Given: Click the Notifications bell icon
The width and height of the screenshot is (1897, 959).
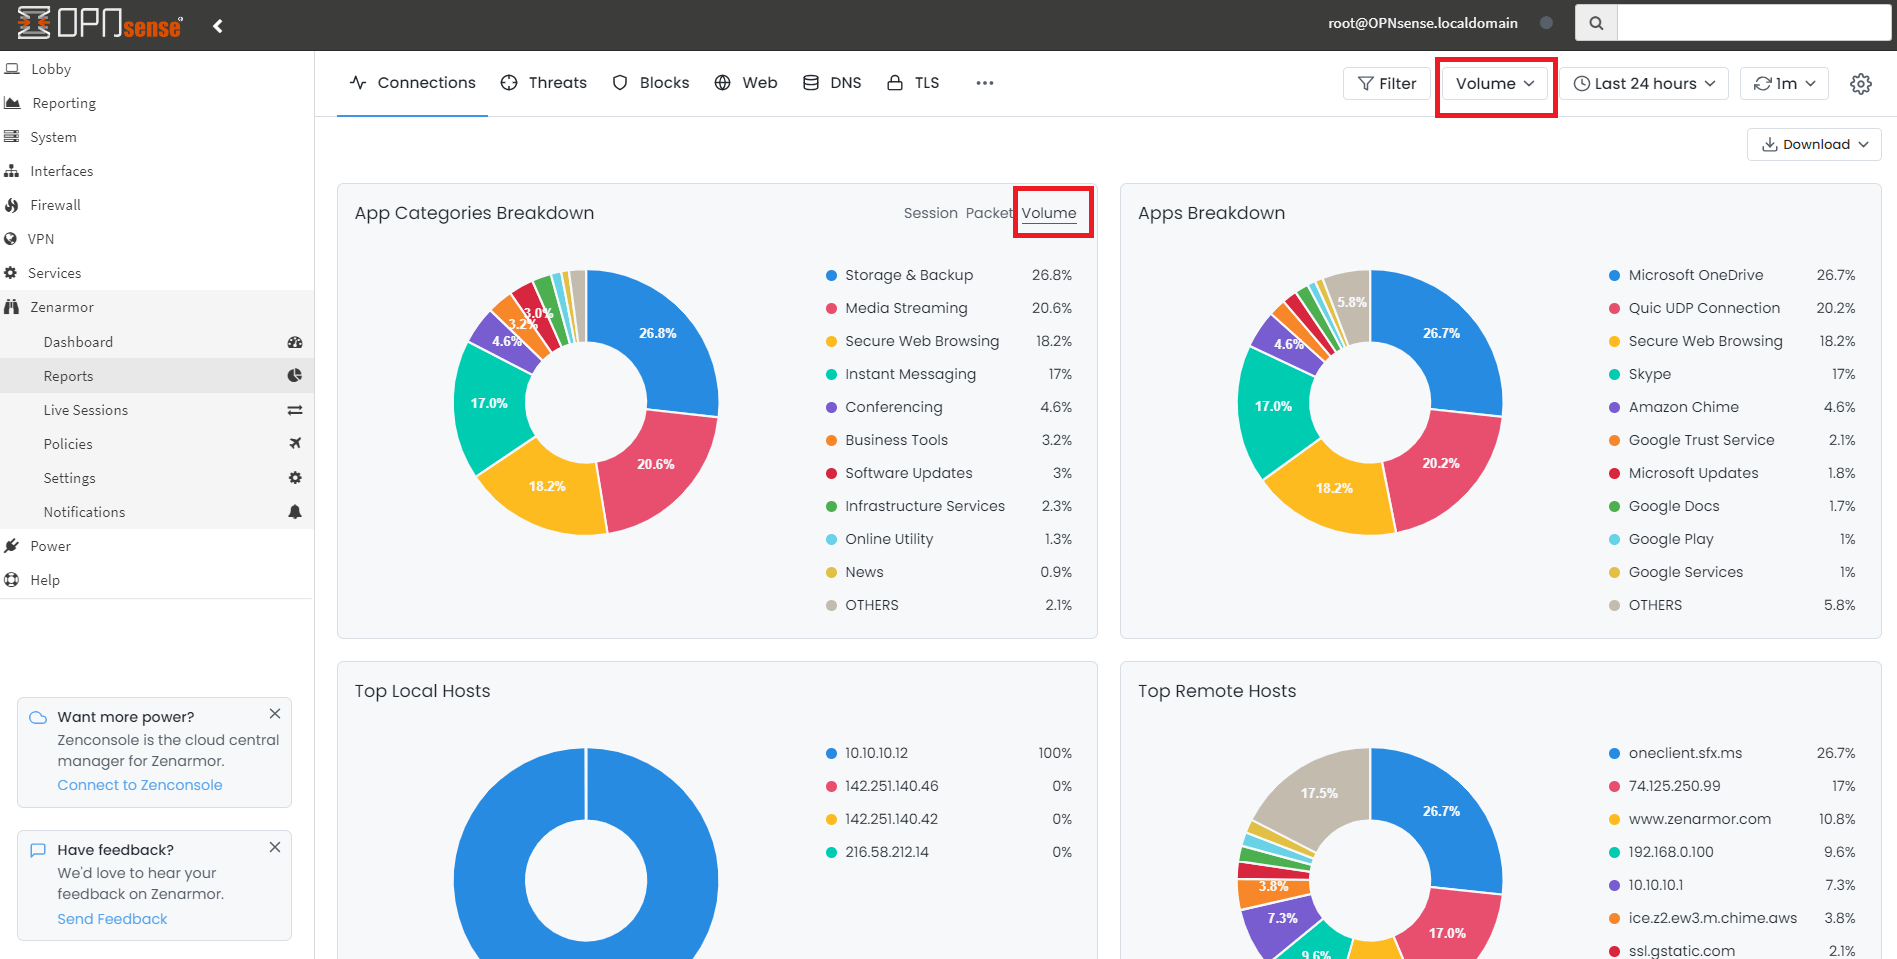Looking at the screenshot, I should [x=295, y=512].
